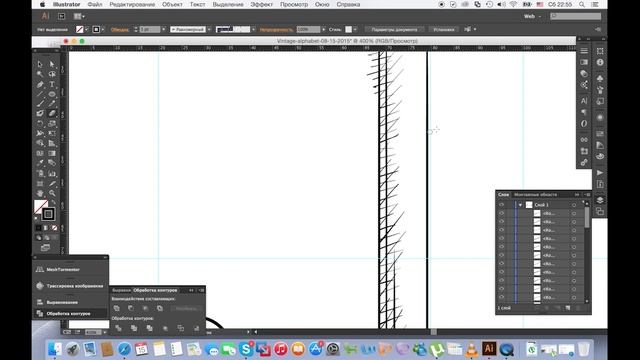Click the Fill swatch in toolbox
Image resolution: width=640 pixels, height=360 pixels.
coord(39,206)
